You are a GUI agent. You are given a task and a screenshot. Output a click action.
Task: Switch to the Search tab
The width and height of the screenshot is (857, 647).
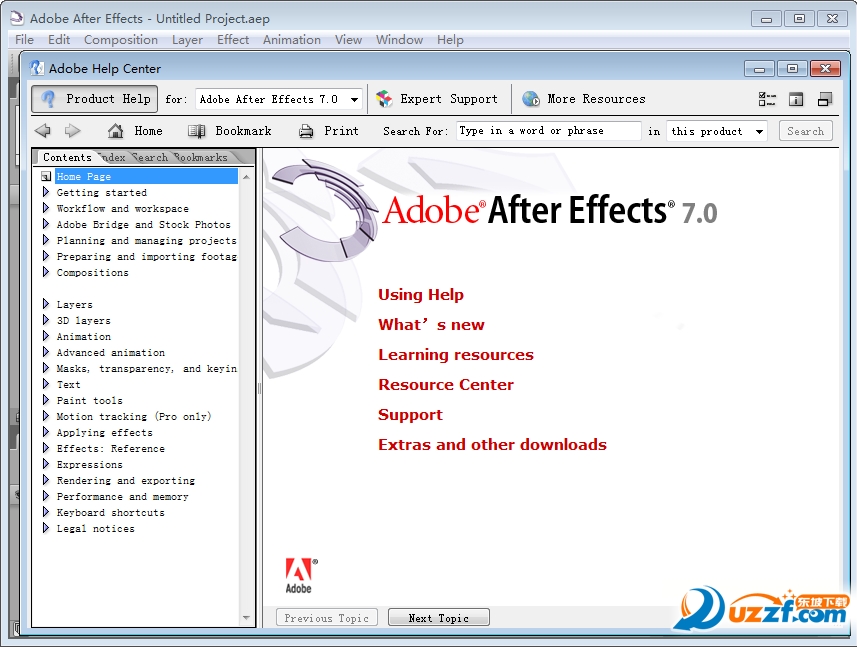[x=150, y=157]
